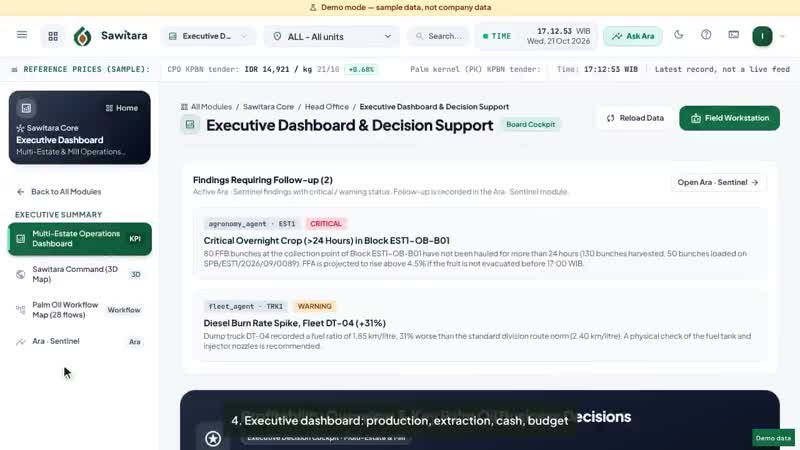Click the agronomy_agent · EST1 tag
Screen dimensions: 800x450
252,223
